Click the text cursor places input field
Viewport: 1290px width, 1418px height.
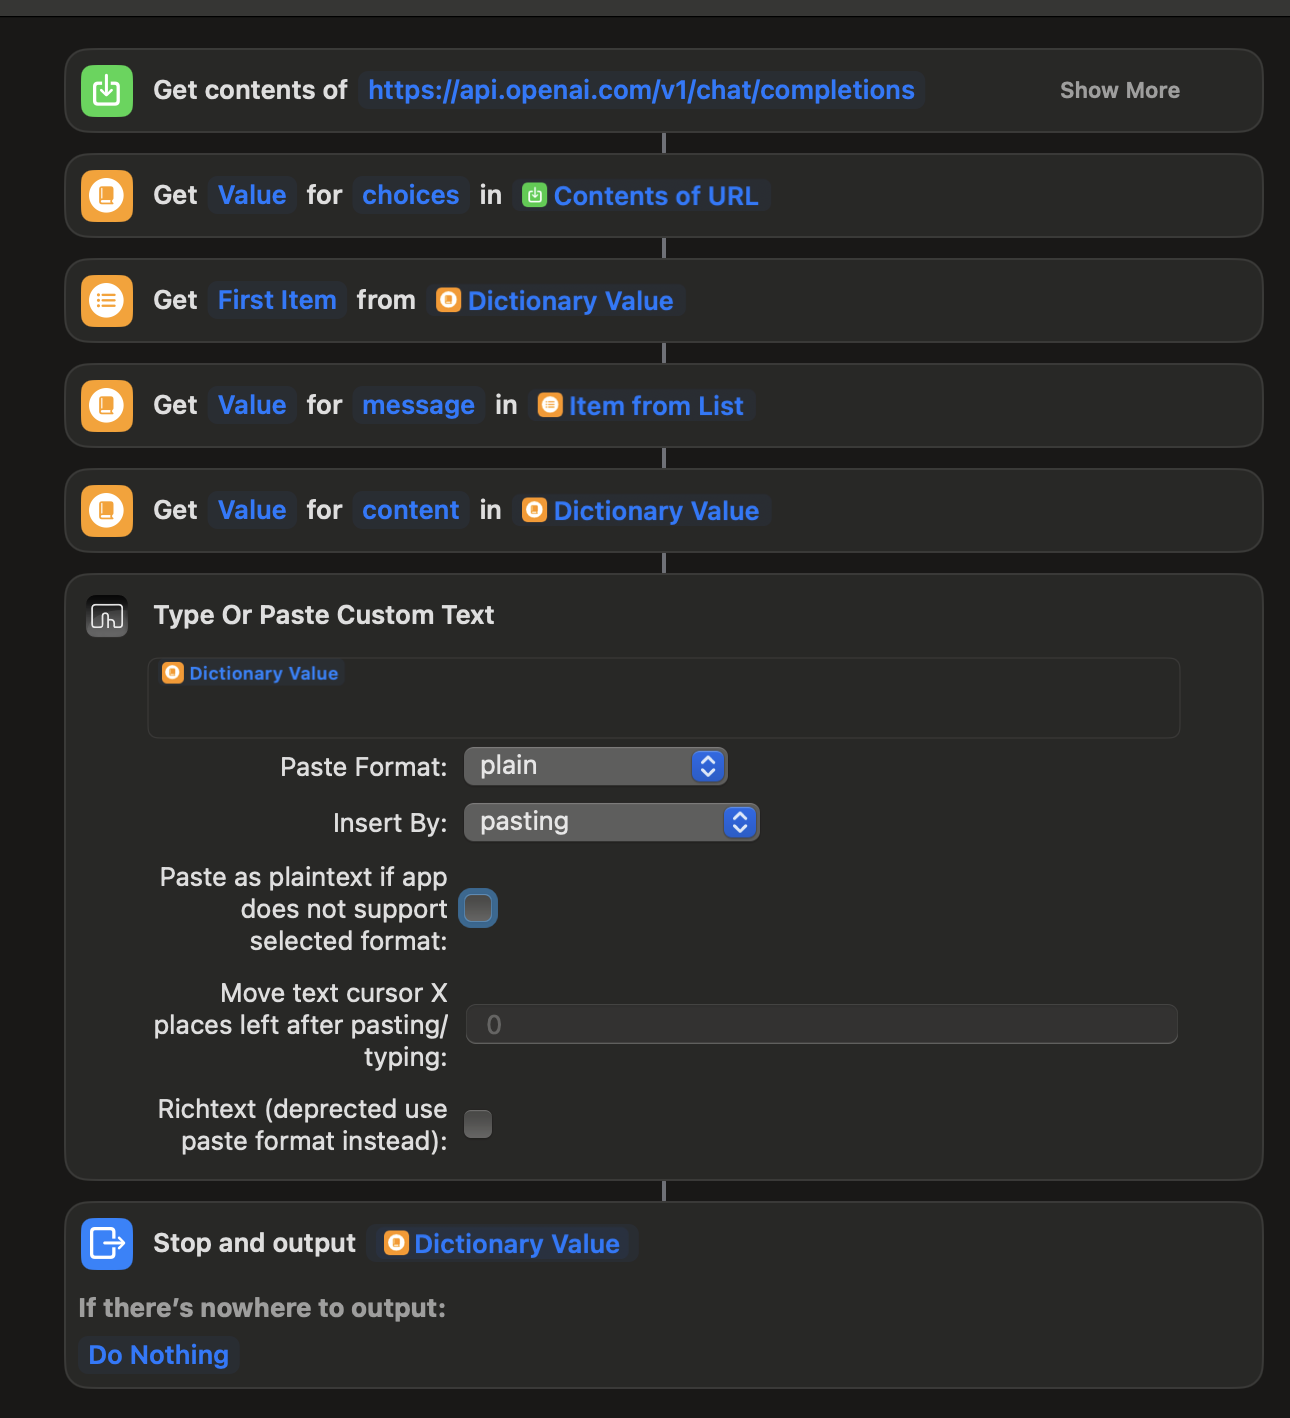pos(820,1024)
